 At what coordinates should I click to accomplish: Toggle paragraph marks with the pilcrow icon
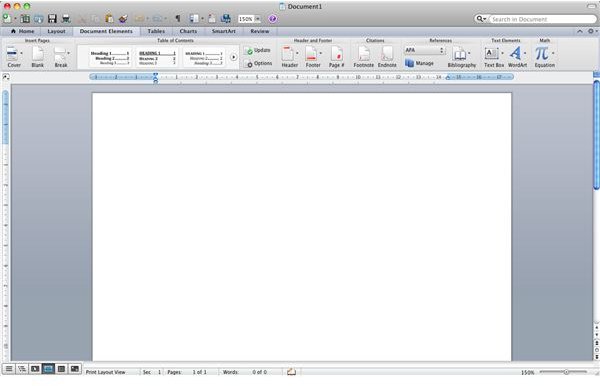click(178, 18)
